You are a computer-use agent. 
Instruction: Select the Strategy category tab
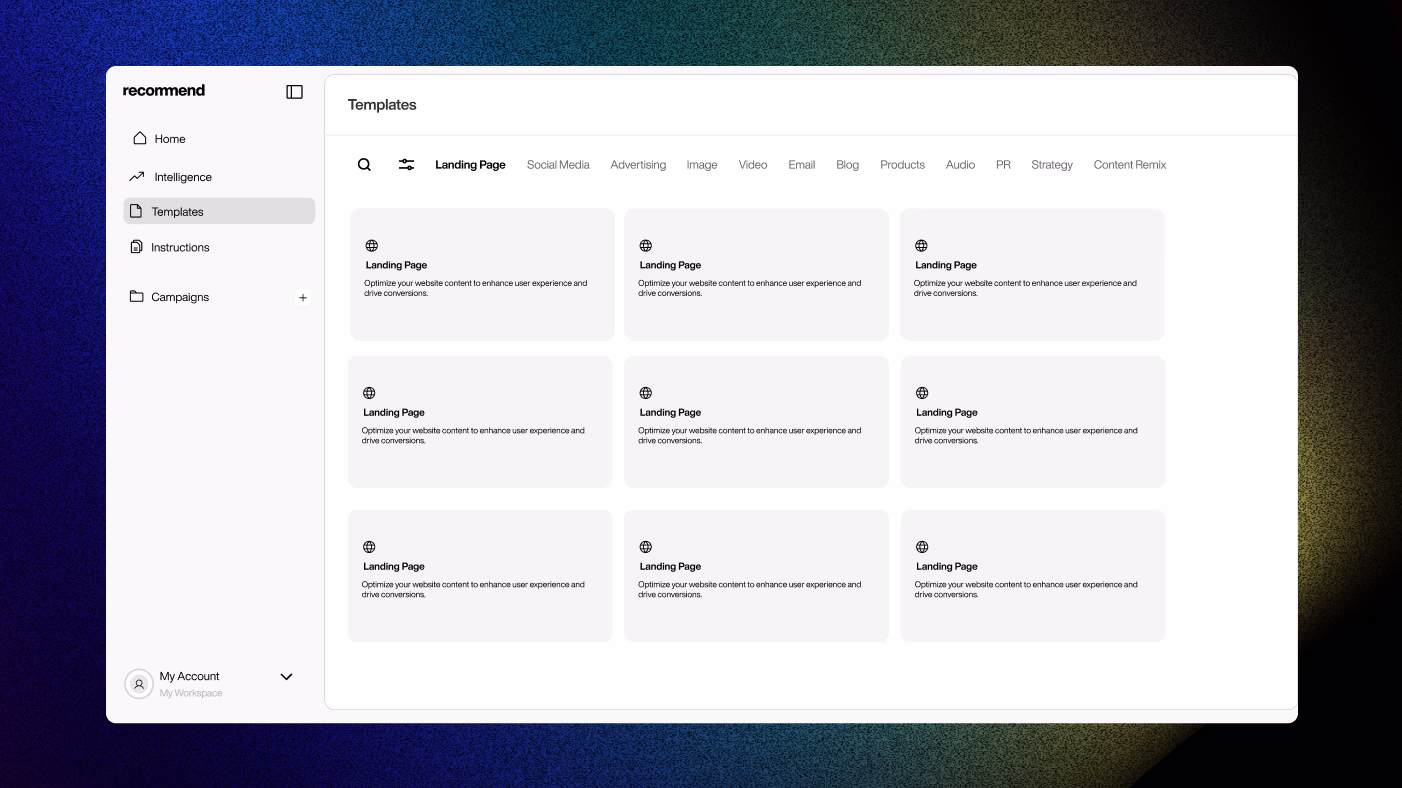click(x=1051, y=165)
